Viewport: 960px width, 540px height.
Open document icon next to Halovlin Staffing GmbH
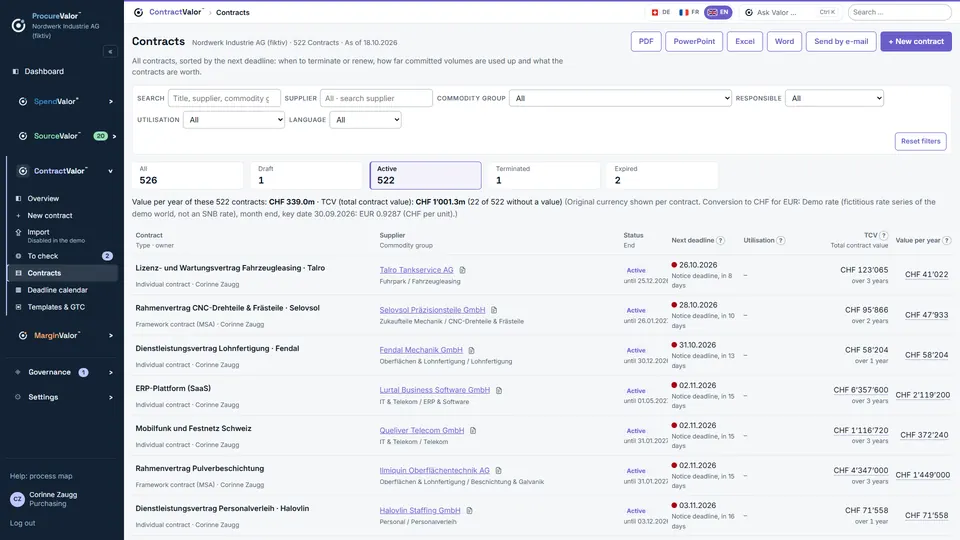tap(469, 511)
